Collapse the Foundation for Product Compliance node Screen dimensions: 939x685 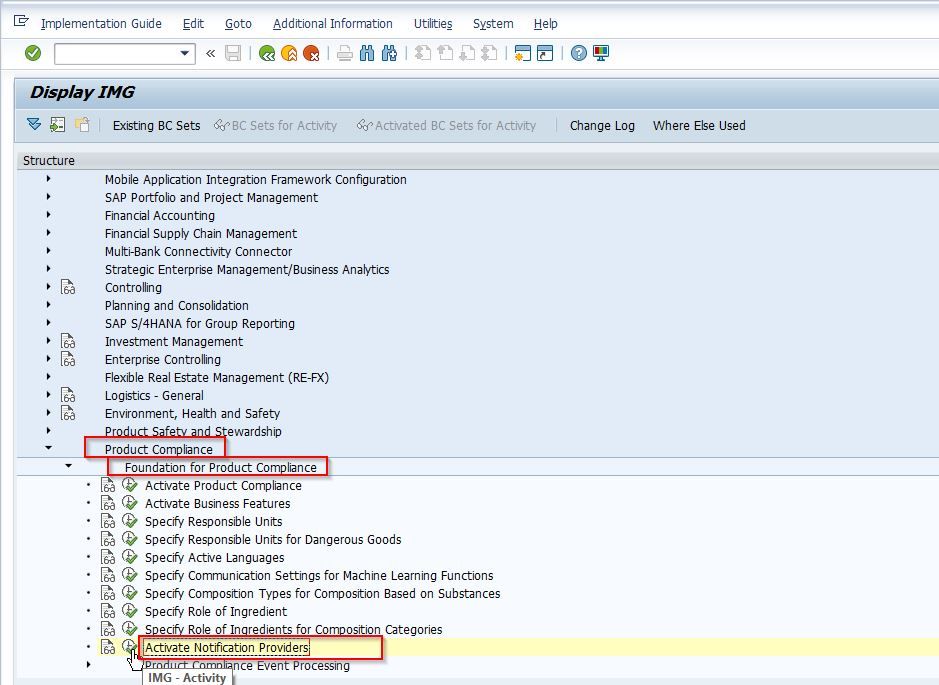(68, 466)
